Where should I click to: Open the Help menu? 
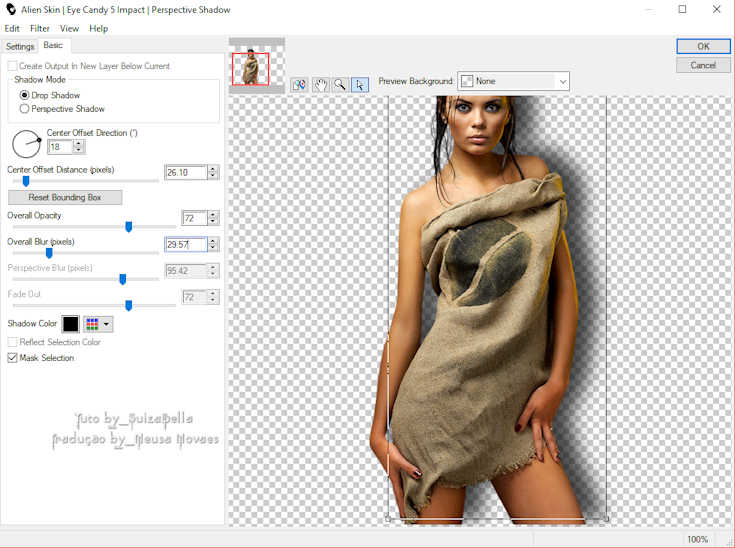tap(98, 29)
